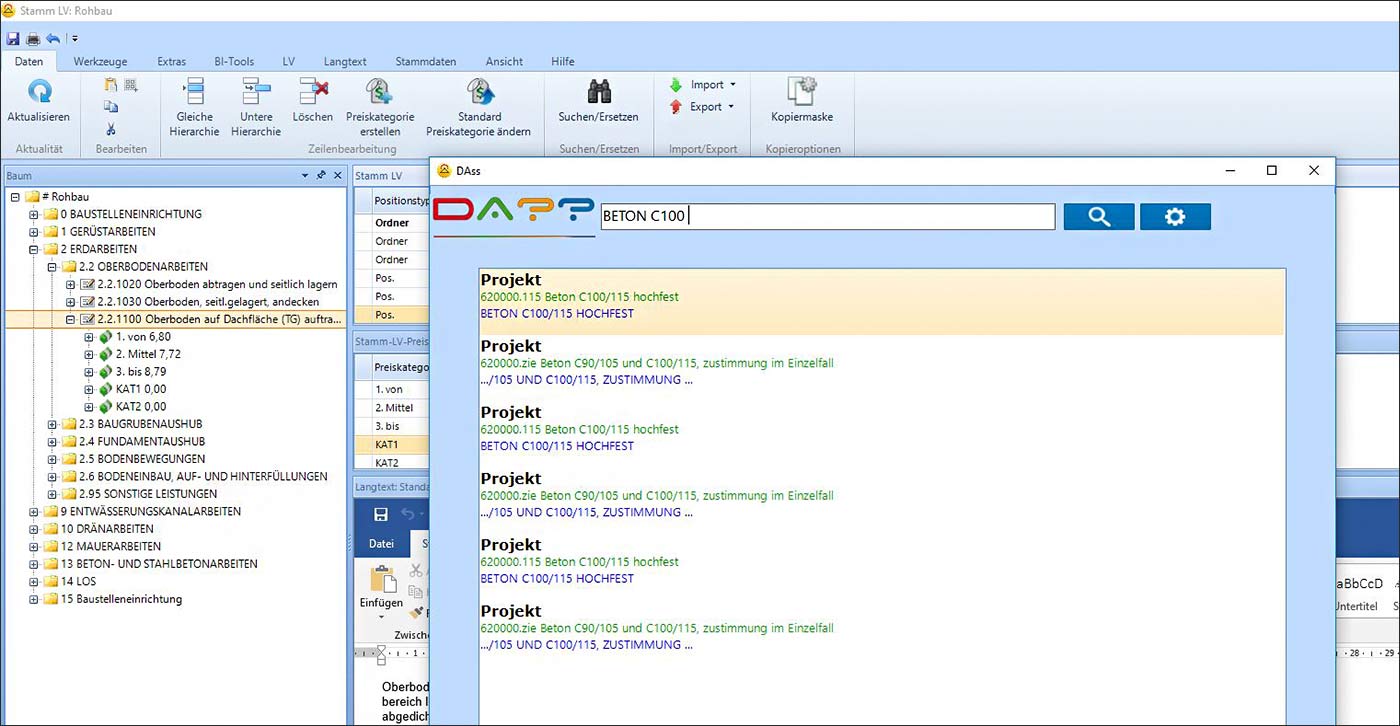Click the Löschen delete icon
Screen dimensions: 1400x726
click(313, 94)
